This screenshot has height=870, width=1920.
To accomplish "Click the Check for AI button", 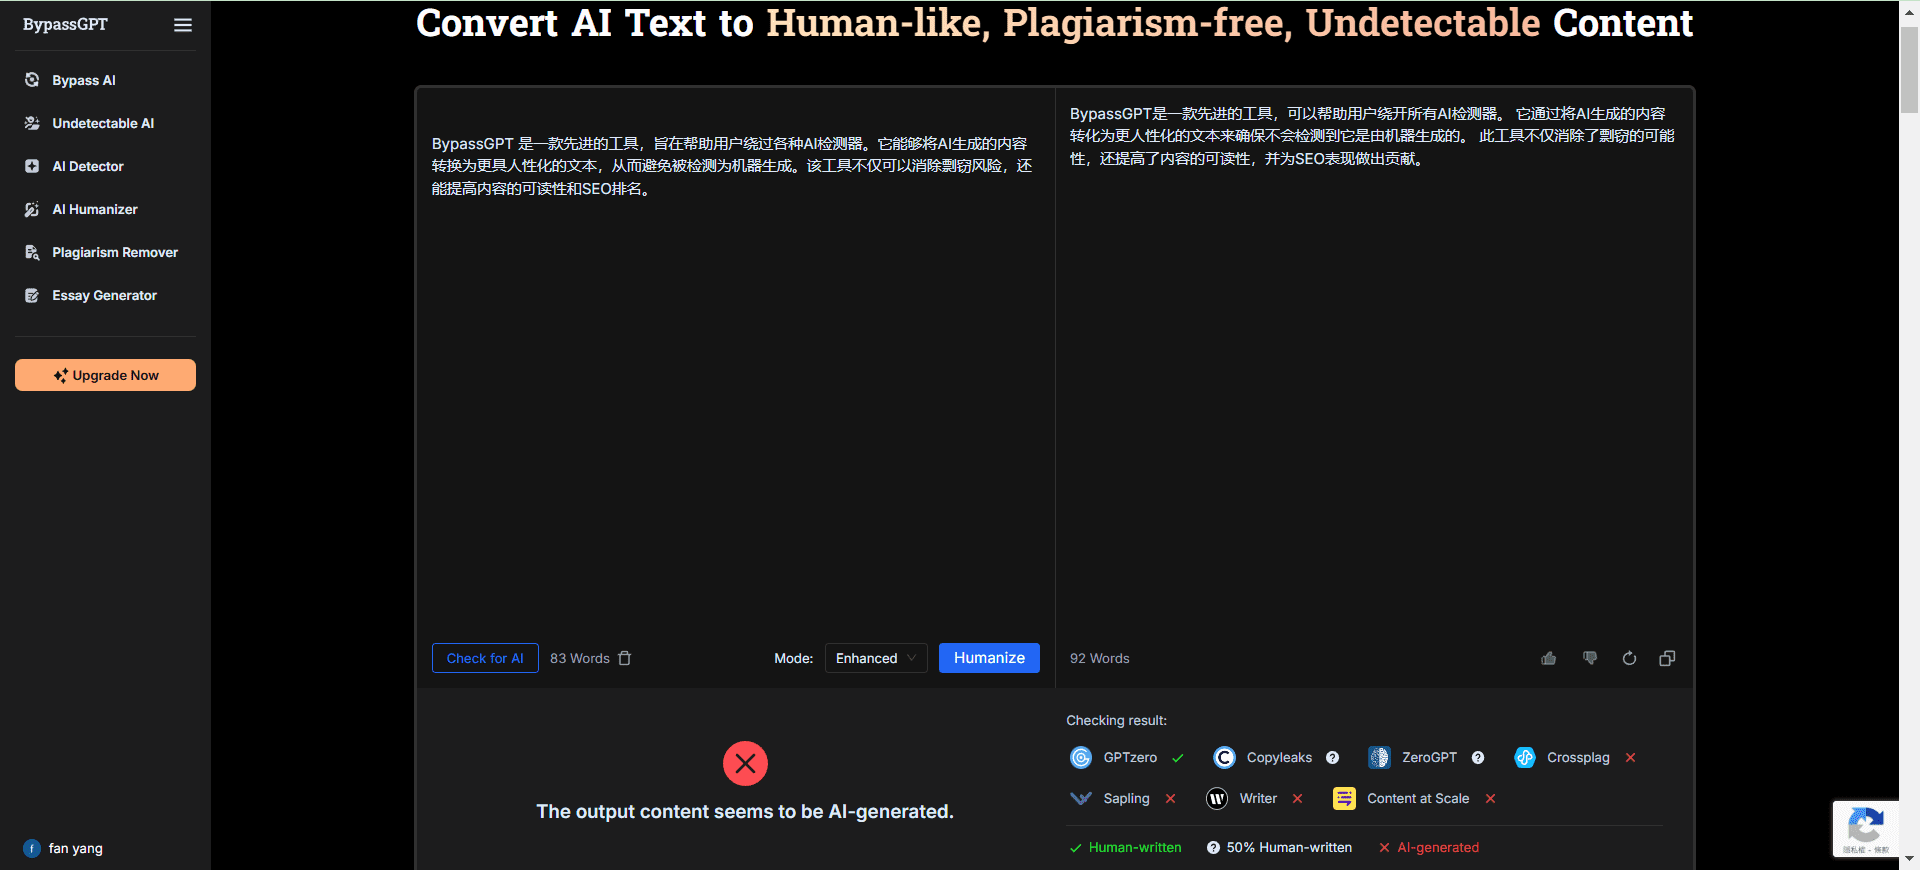I will click(485, 658).
